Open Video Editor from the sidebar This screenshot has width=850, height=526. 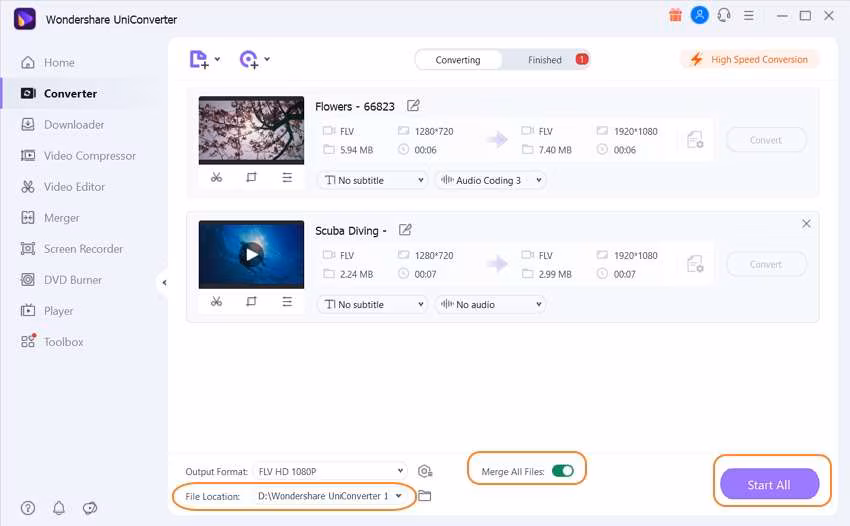point(74,187)
